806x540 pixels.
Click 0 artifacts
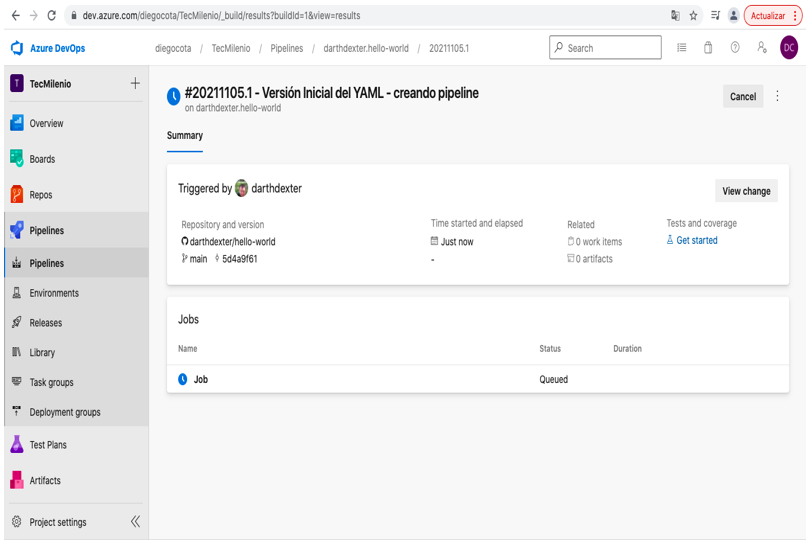[x=594, y=259]
